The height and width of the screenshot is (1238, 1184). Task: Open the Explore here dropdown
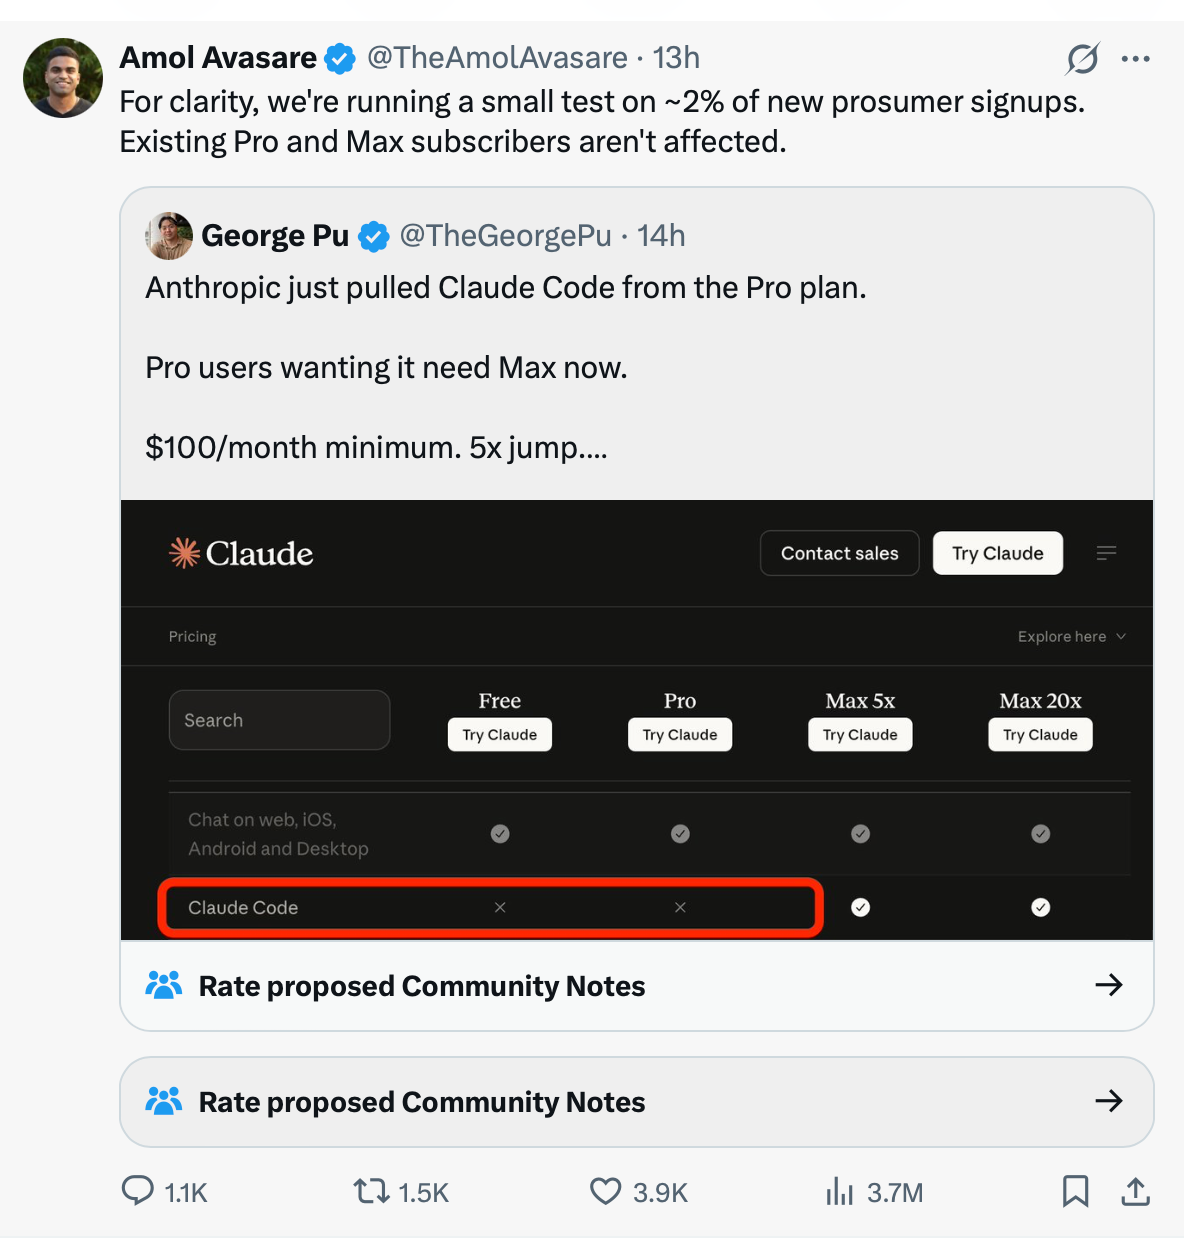[x=1071, y=636]
